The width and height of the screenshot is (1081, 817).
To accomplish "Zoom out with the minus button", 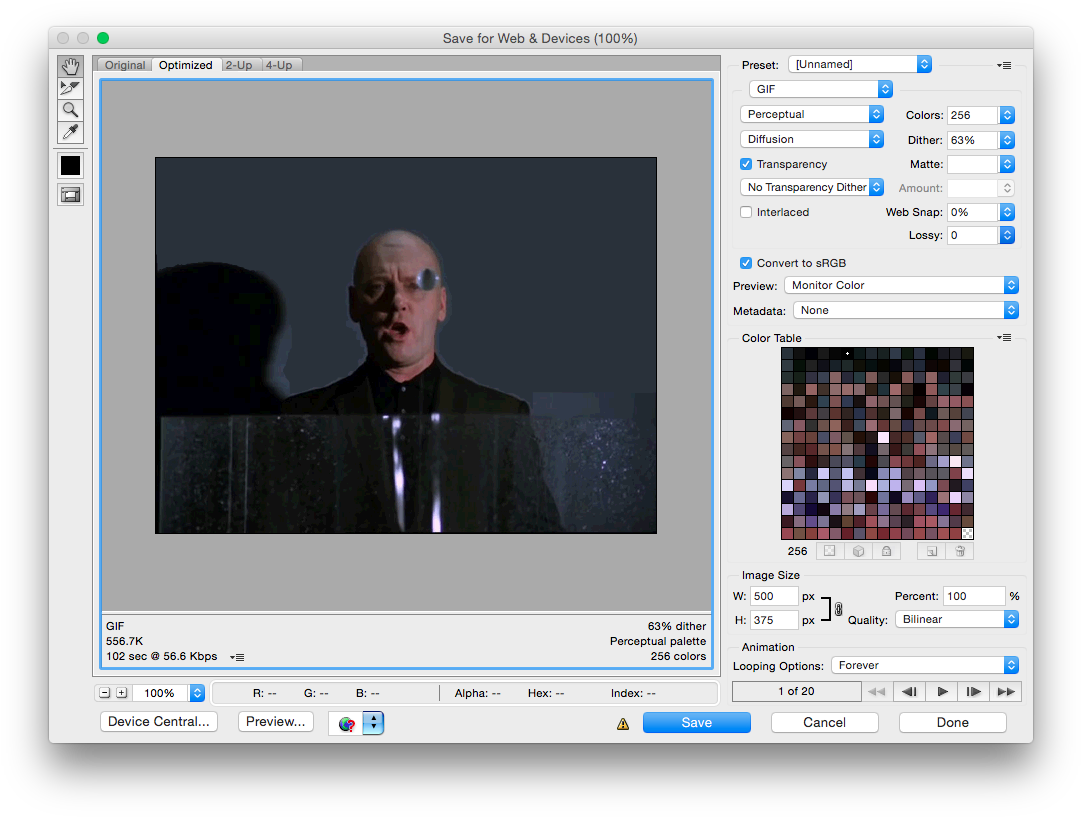I will pyautogui.click(x=105, y=693).
